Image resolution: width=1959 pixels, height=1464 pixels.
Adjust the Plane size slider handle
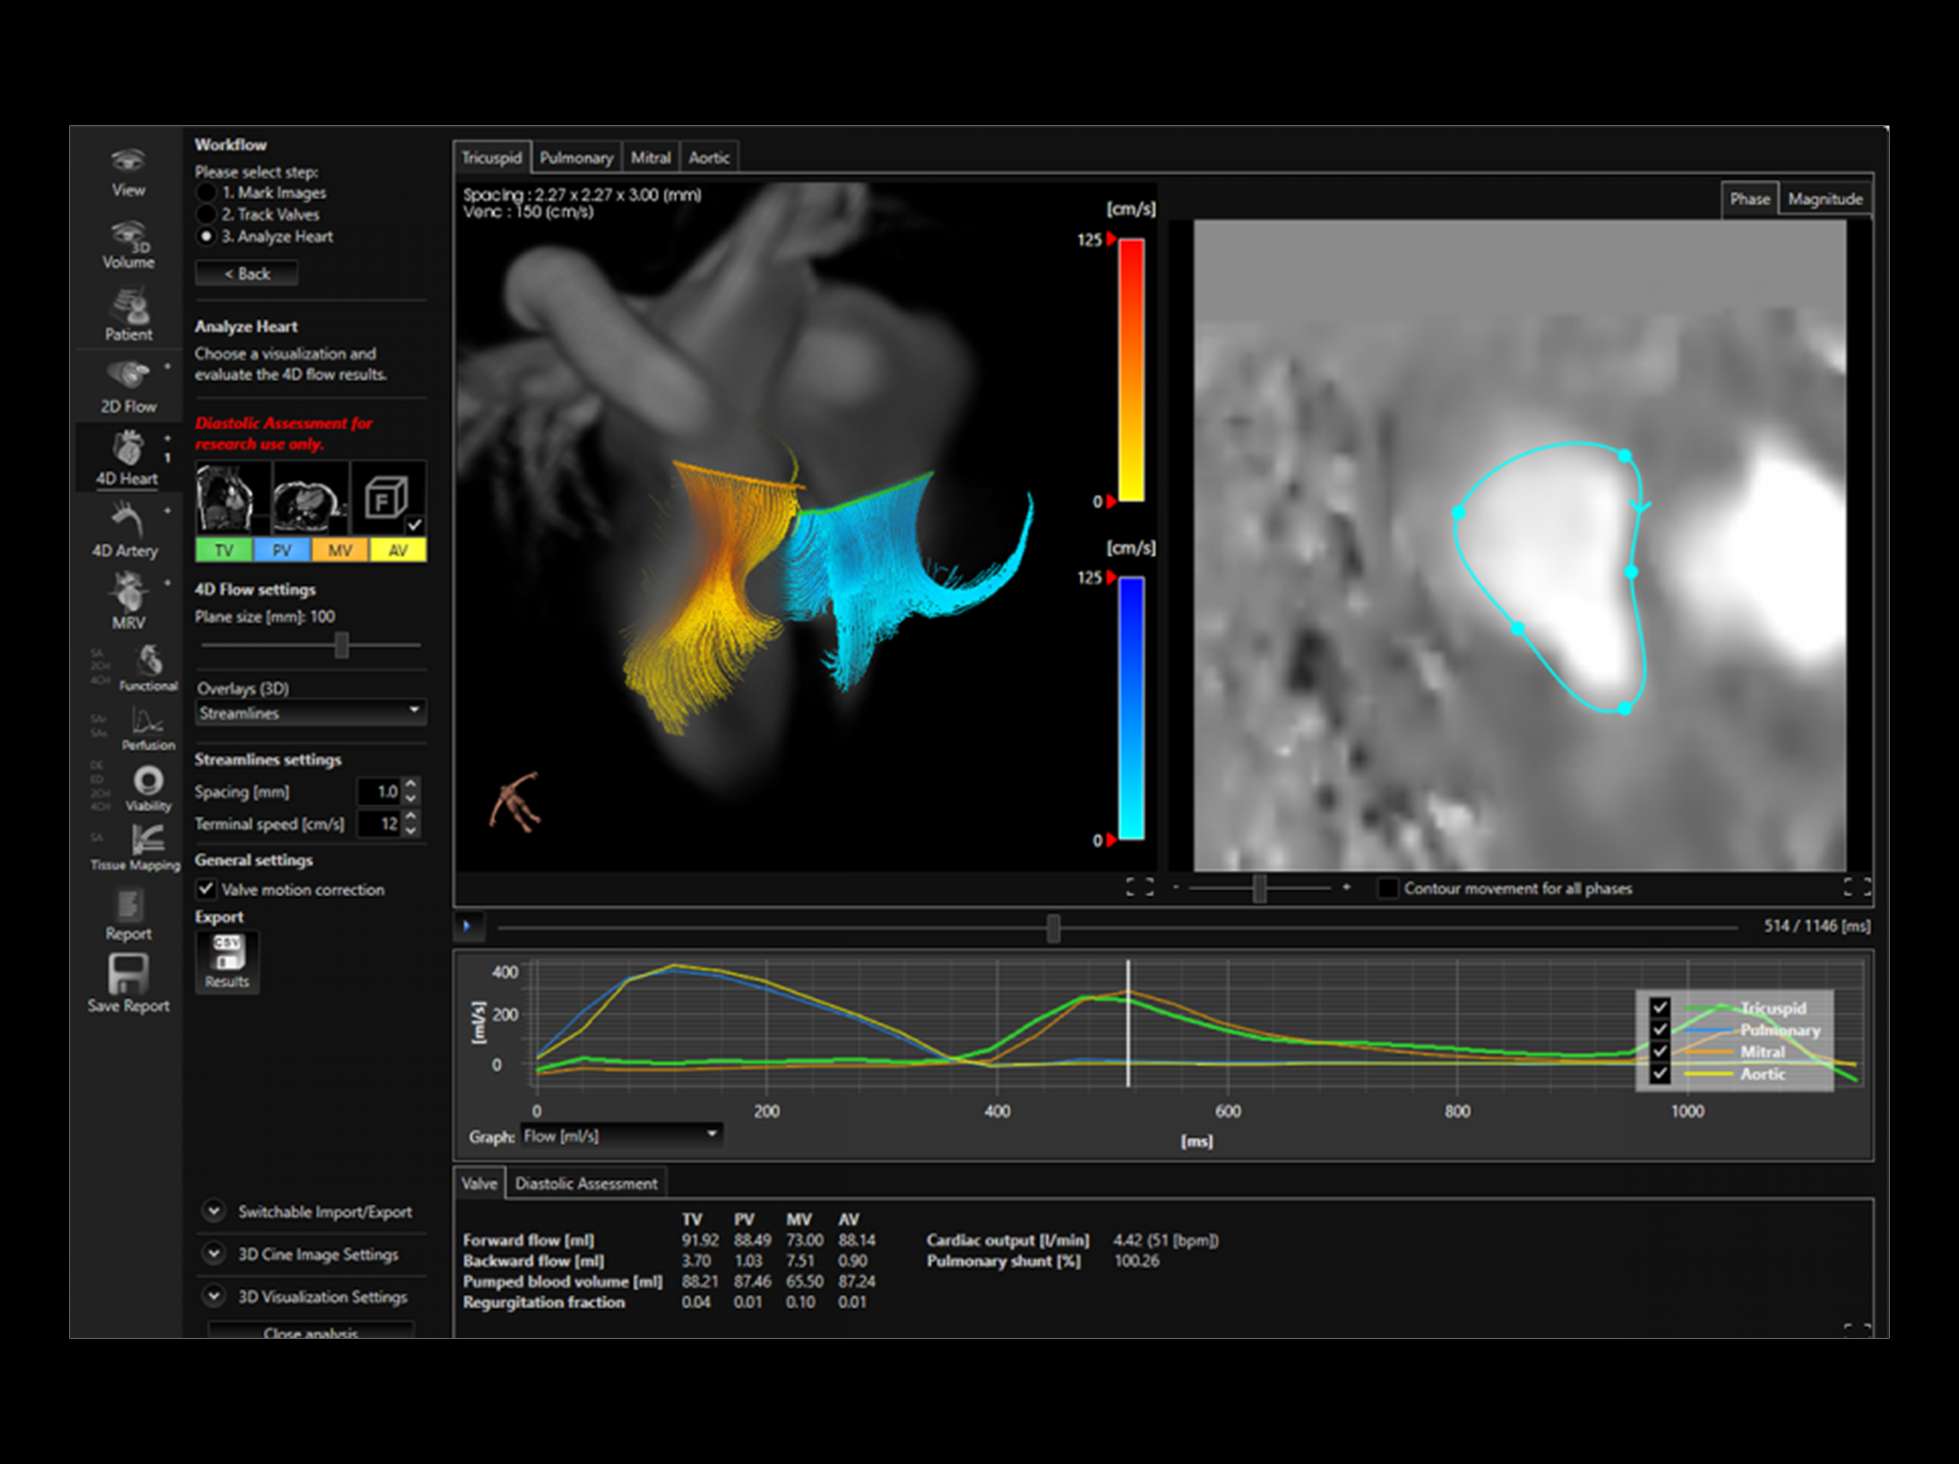pyautogui.click(x=341, y=645)
